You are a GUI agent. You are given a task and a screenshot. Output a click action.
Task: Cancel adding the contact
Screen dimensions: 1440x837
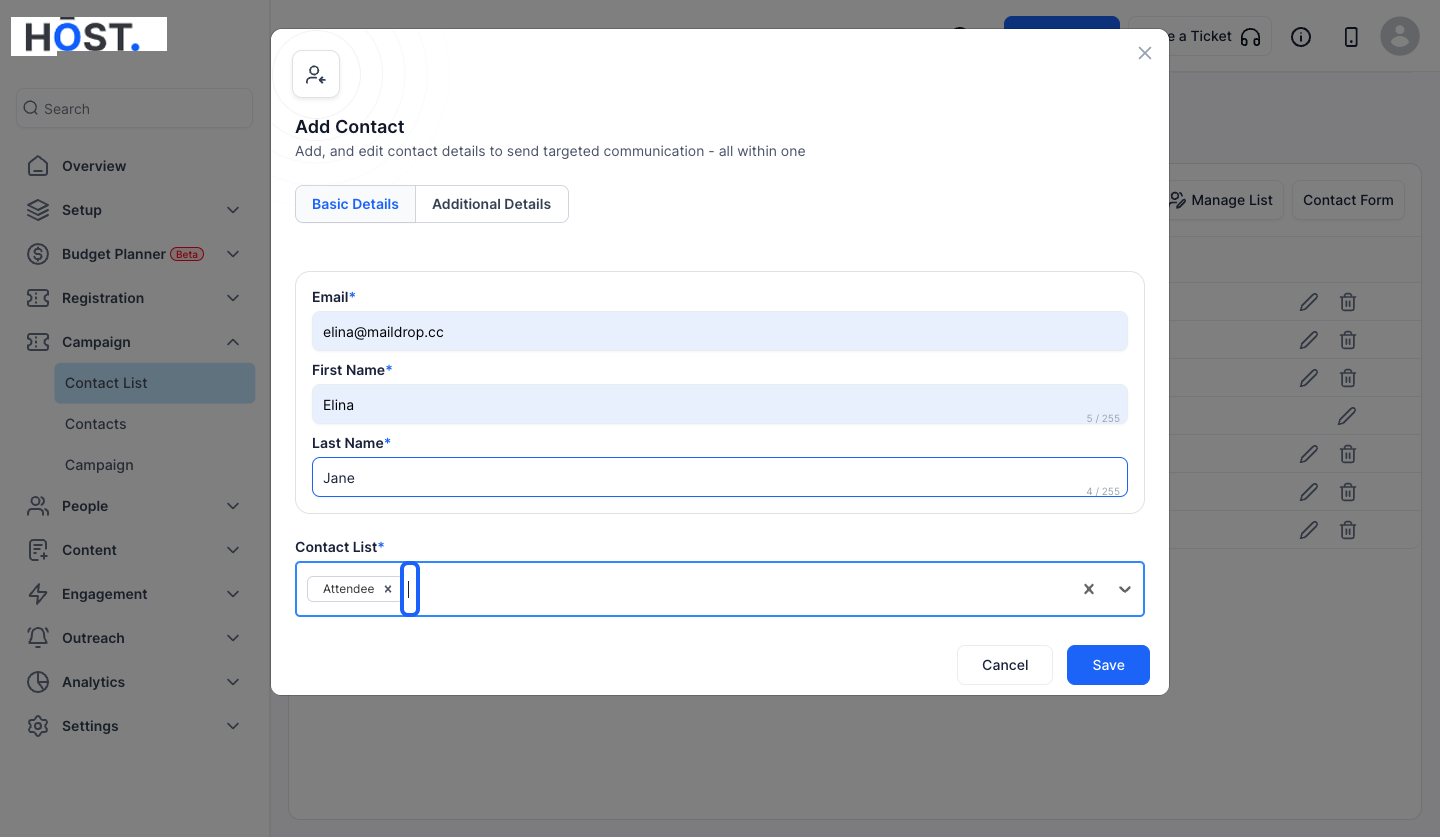point(1005,665)
